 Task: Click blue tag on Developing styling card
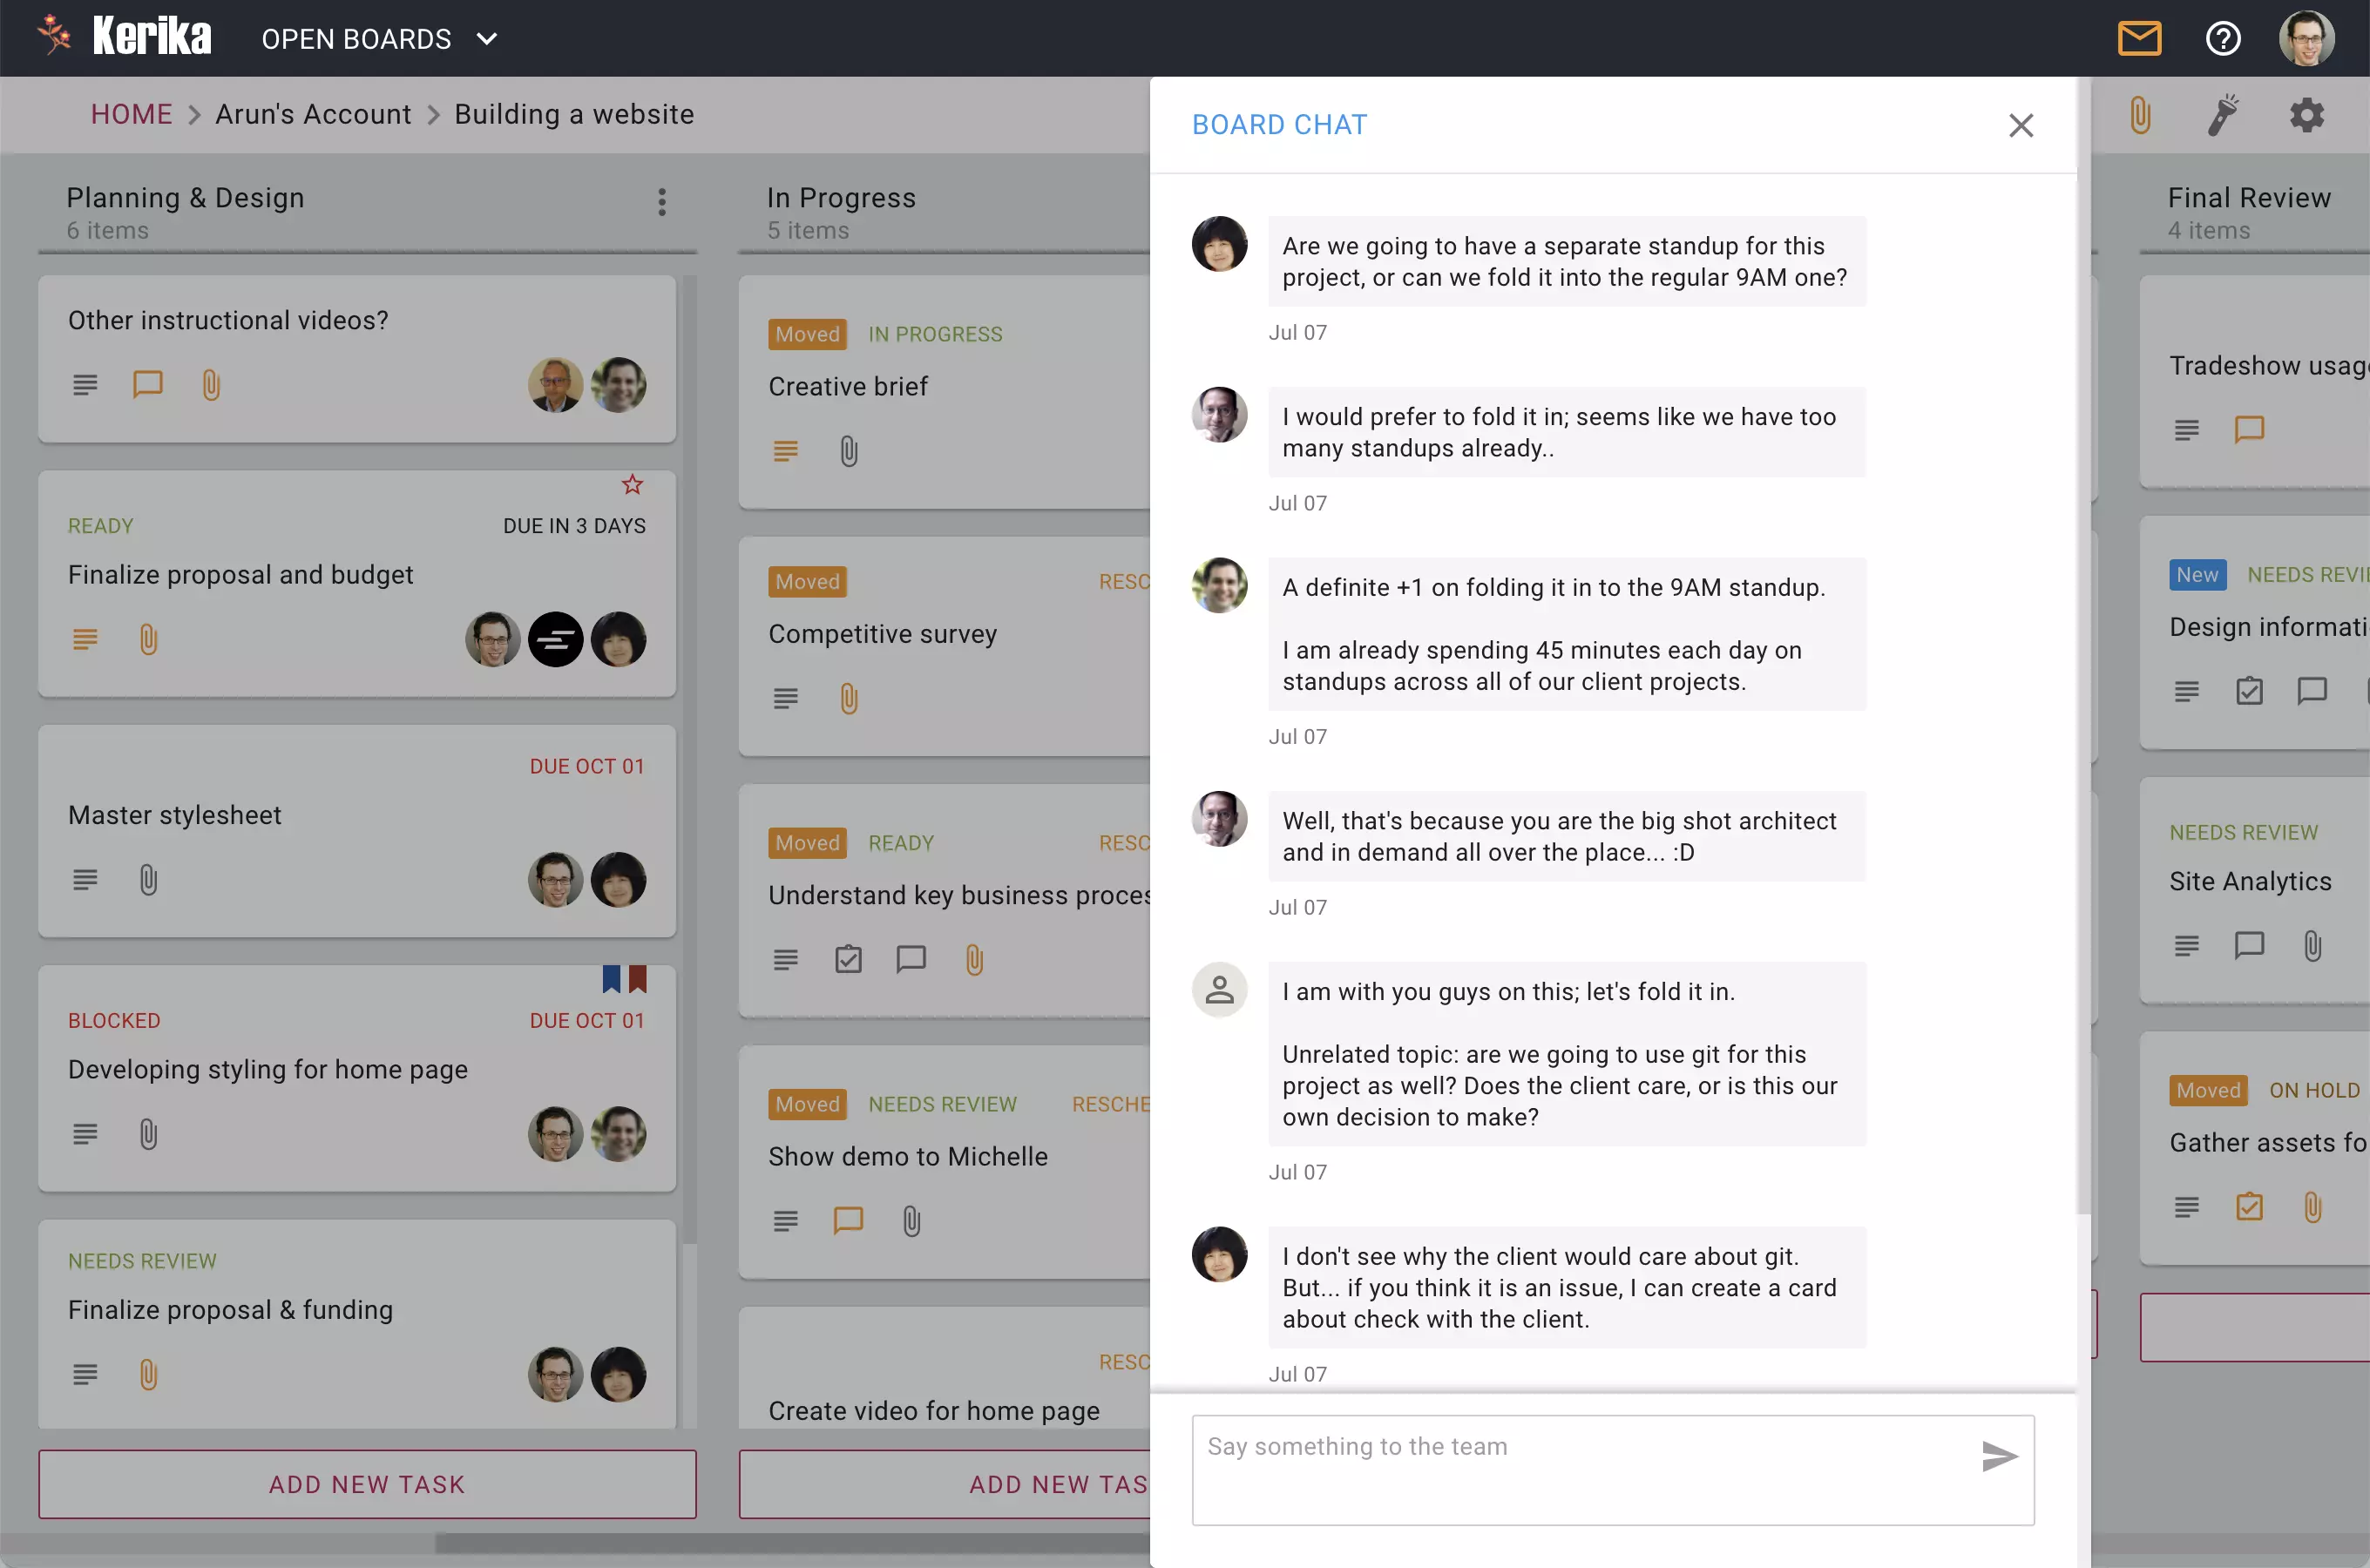611,979
